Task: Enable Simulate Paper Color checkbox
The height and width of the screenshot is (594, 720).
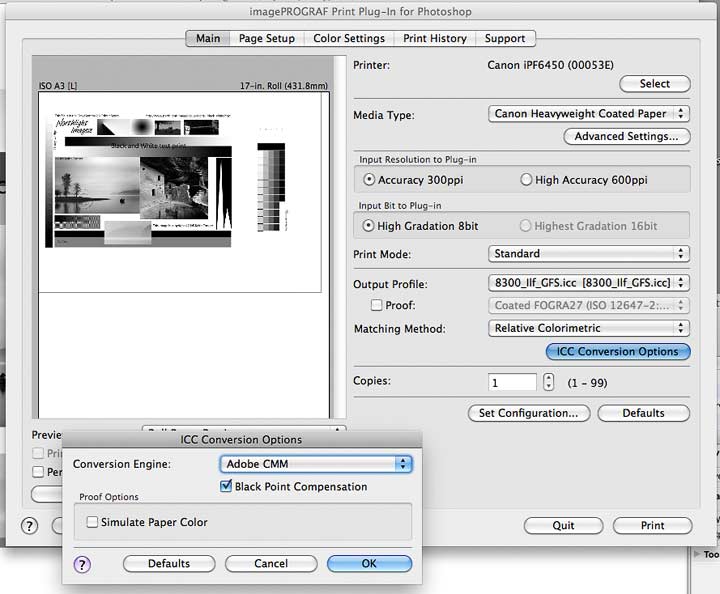Action: 92,522
